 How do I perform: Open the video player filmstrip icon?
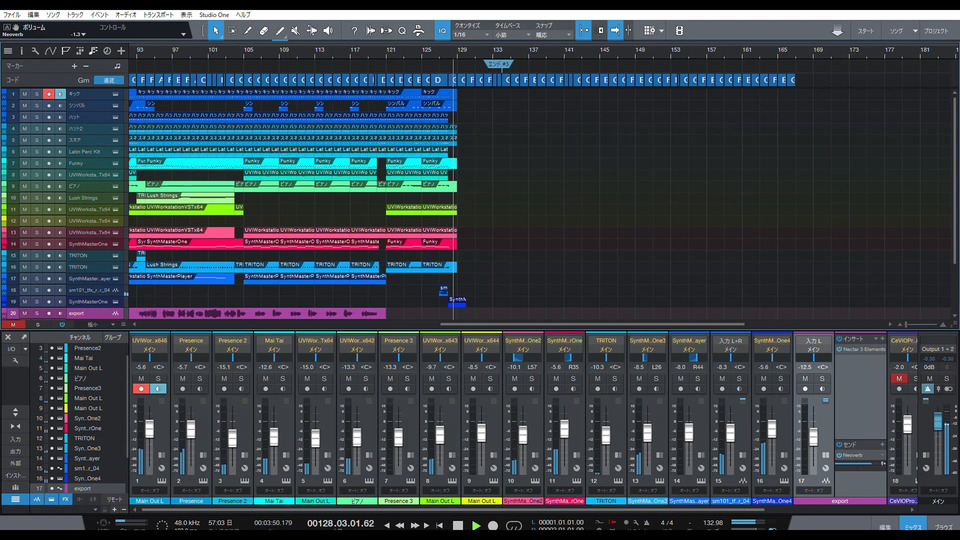pos(679,31)
